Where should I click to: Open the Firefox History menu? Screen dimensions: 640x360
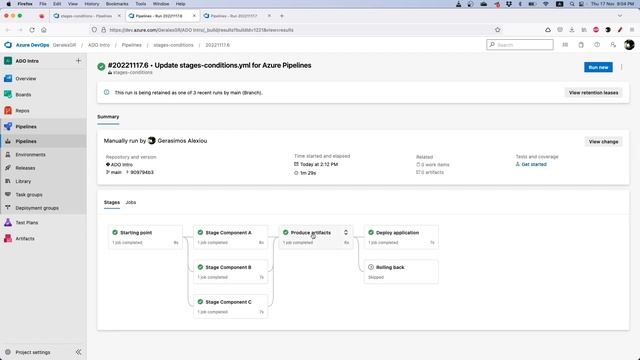coord(91,4)
